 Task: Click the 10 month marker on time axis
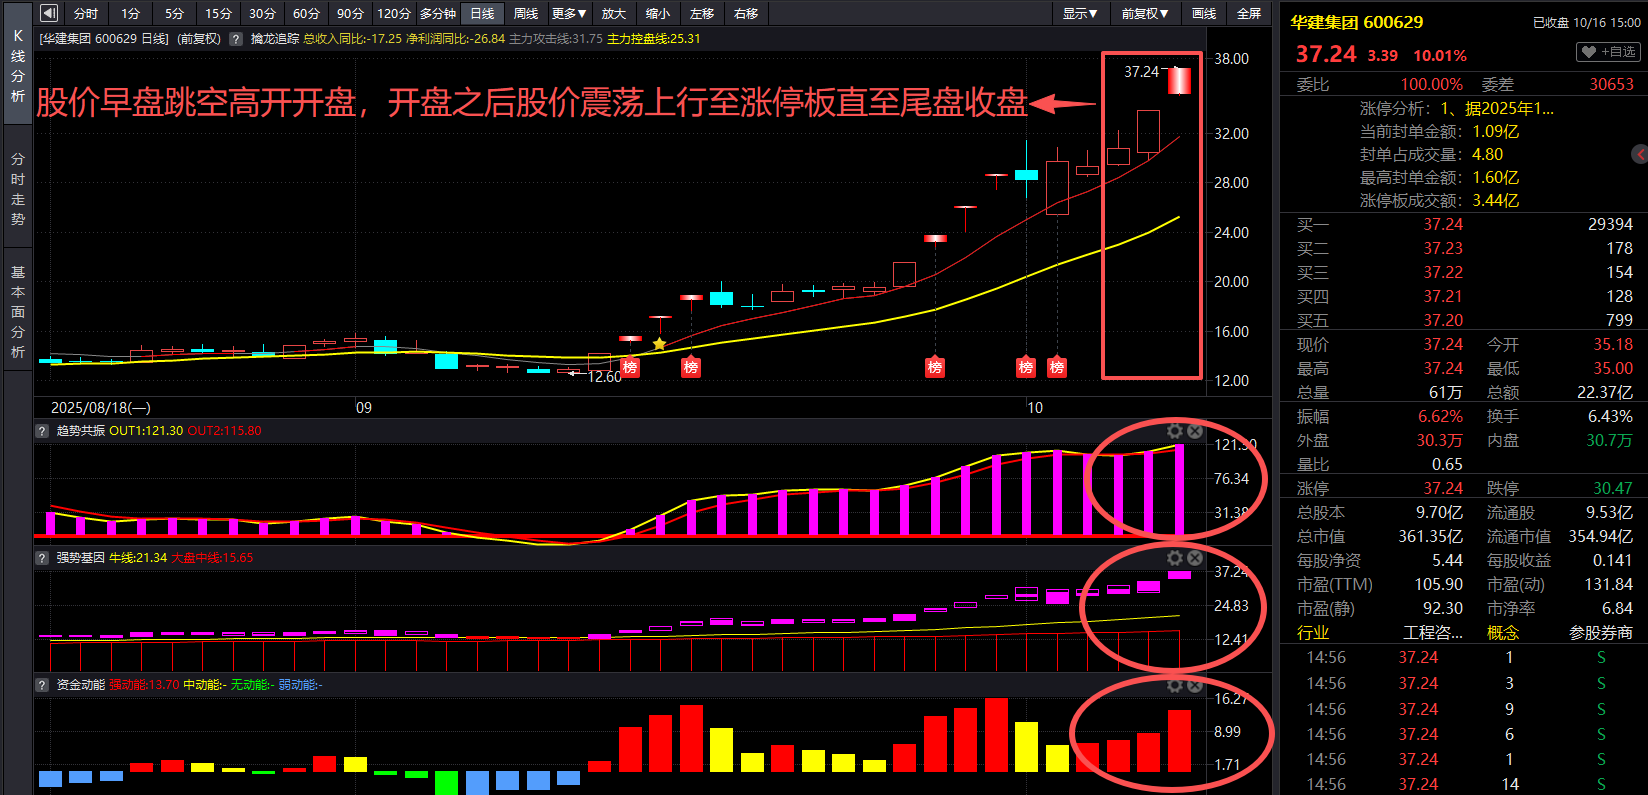click(1035, 408)
